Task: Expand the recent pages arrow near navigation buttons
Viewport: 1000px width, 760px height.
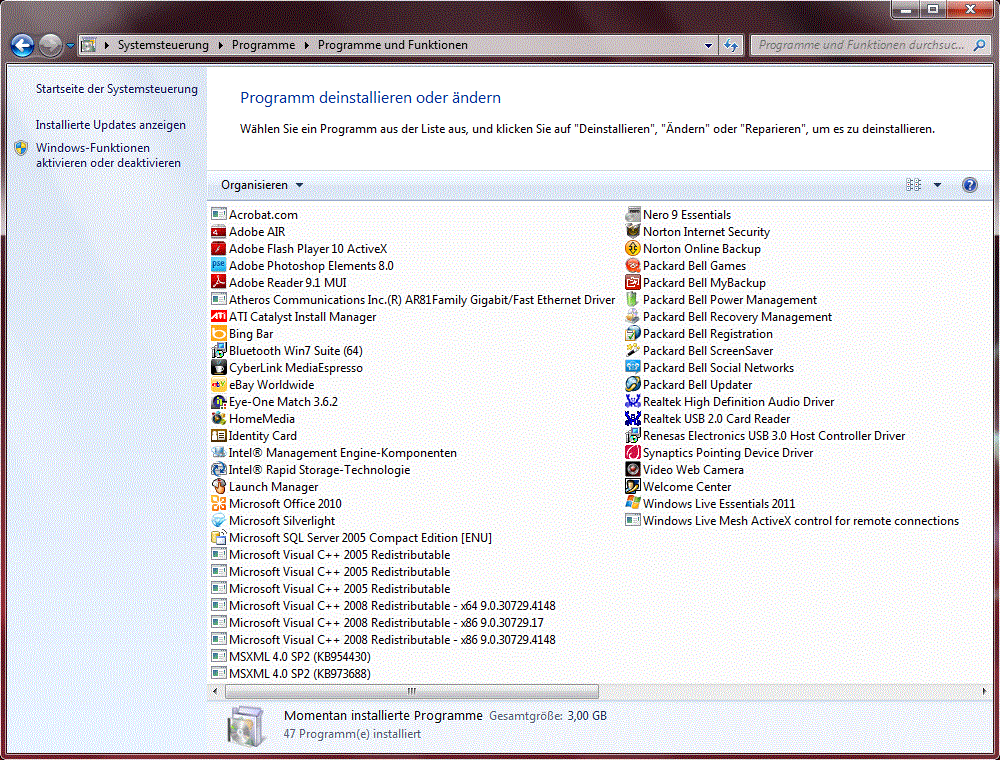Action: pos(70,46)
